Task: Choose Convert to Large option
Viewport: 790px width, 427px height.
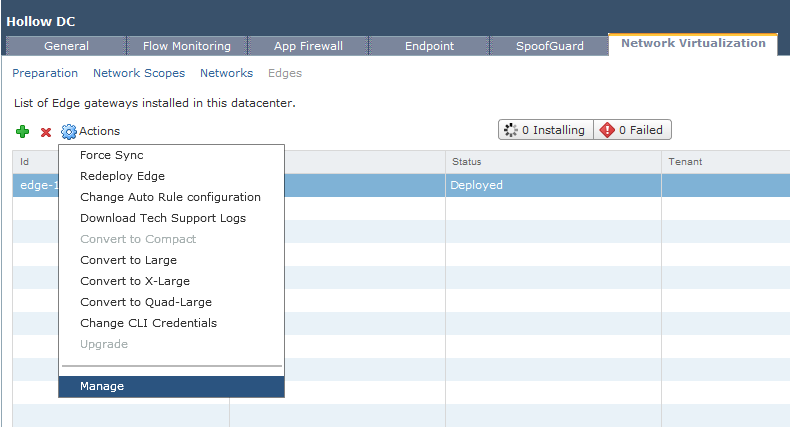Action: pyautogui.click(x=128, y=260)
